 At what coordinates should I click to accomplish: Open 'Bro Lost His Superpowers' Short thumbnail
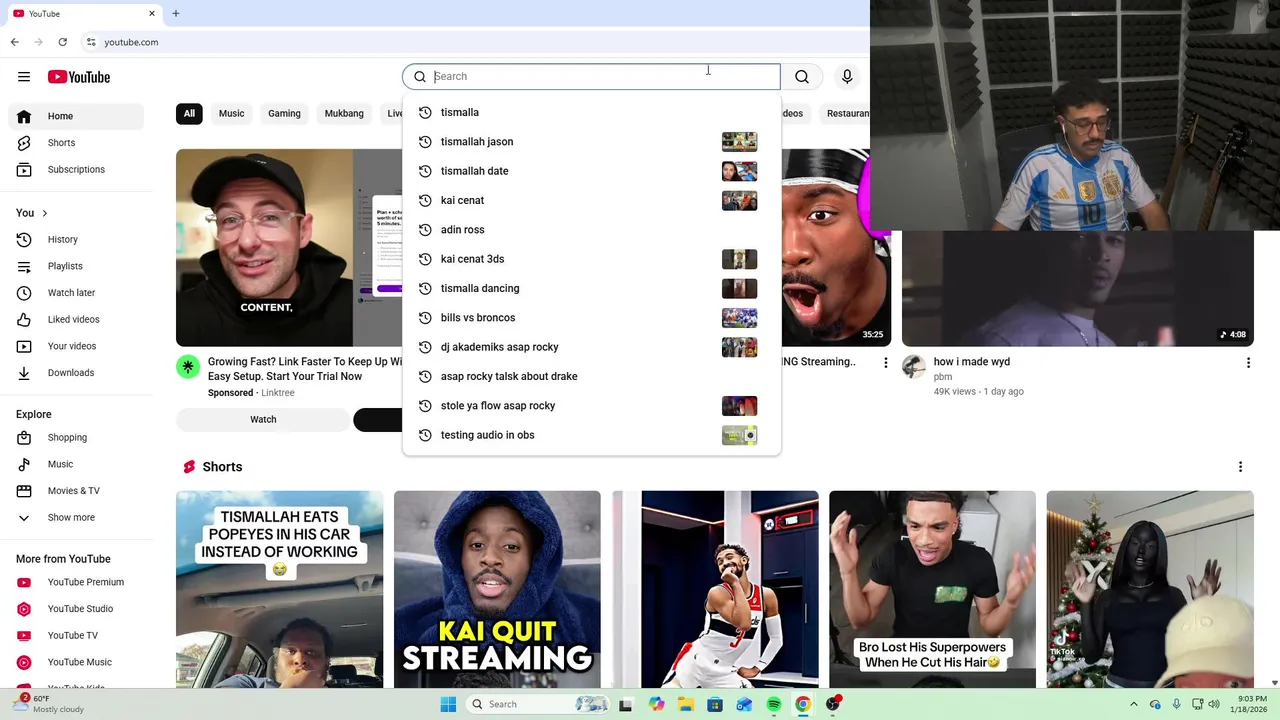click(932, 590)
